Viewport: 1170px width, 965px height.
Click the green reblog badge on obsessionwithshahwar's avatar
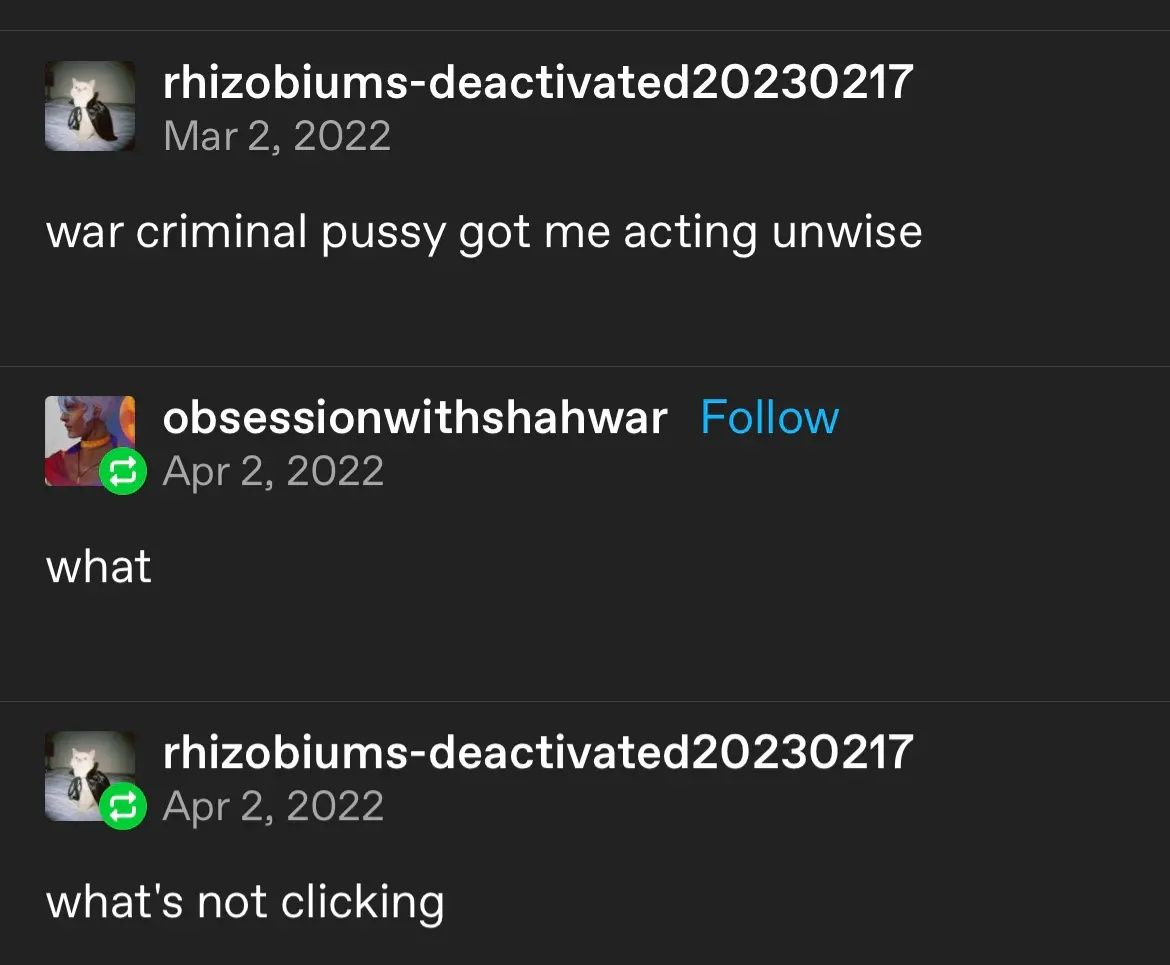(123, 471)
